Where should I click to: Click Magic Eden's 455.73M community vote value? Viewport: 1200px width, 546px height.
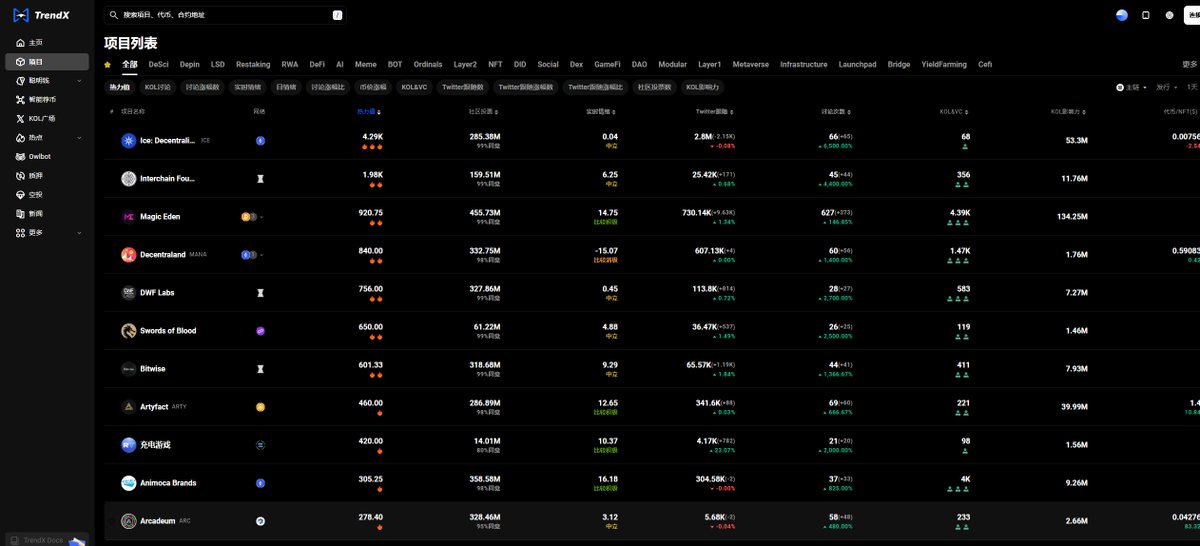click(485, 213)
